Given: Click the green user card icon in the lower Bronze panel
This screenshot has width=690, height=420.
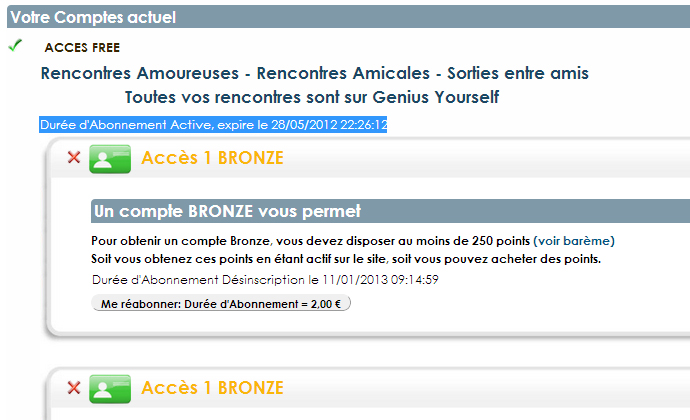Looking at the screenshot, I should [110, 389].
